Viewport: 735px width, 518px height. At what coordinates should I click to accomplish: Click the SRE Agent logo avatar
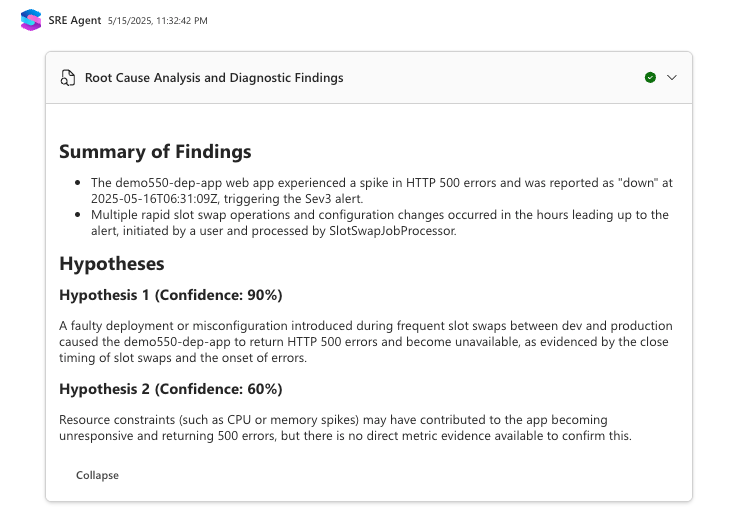click(31, 20)
